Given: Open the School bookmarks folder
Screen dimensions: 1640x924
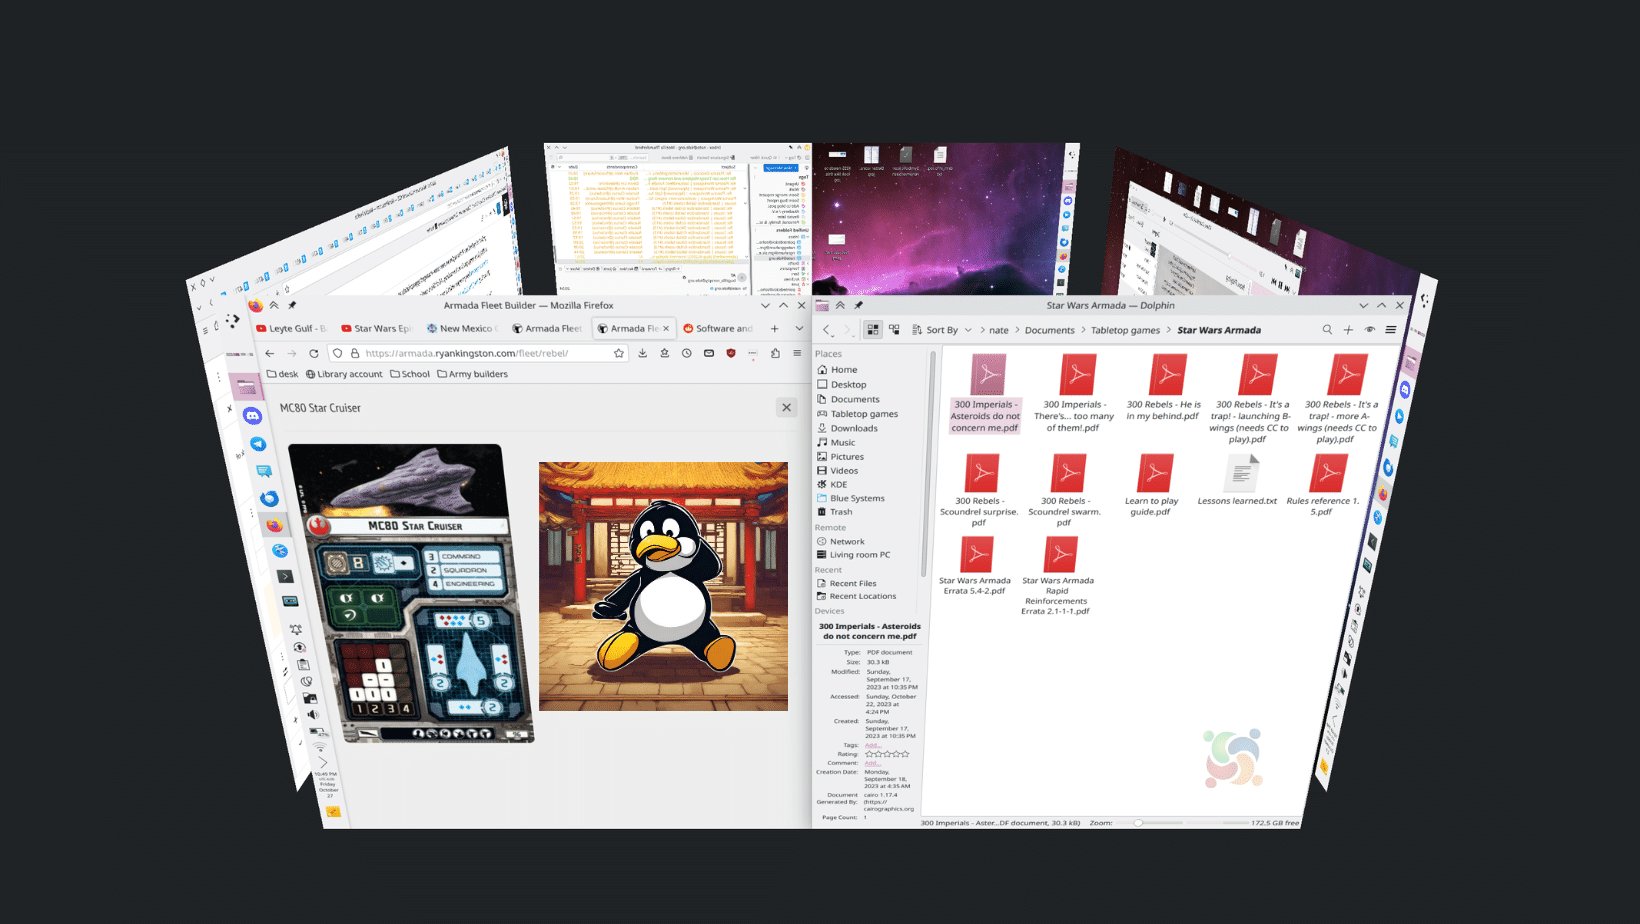Looking at the screenshot, I should [410, 374].
